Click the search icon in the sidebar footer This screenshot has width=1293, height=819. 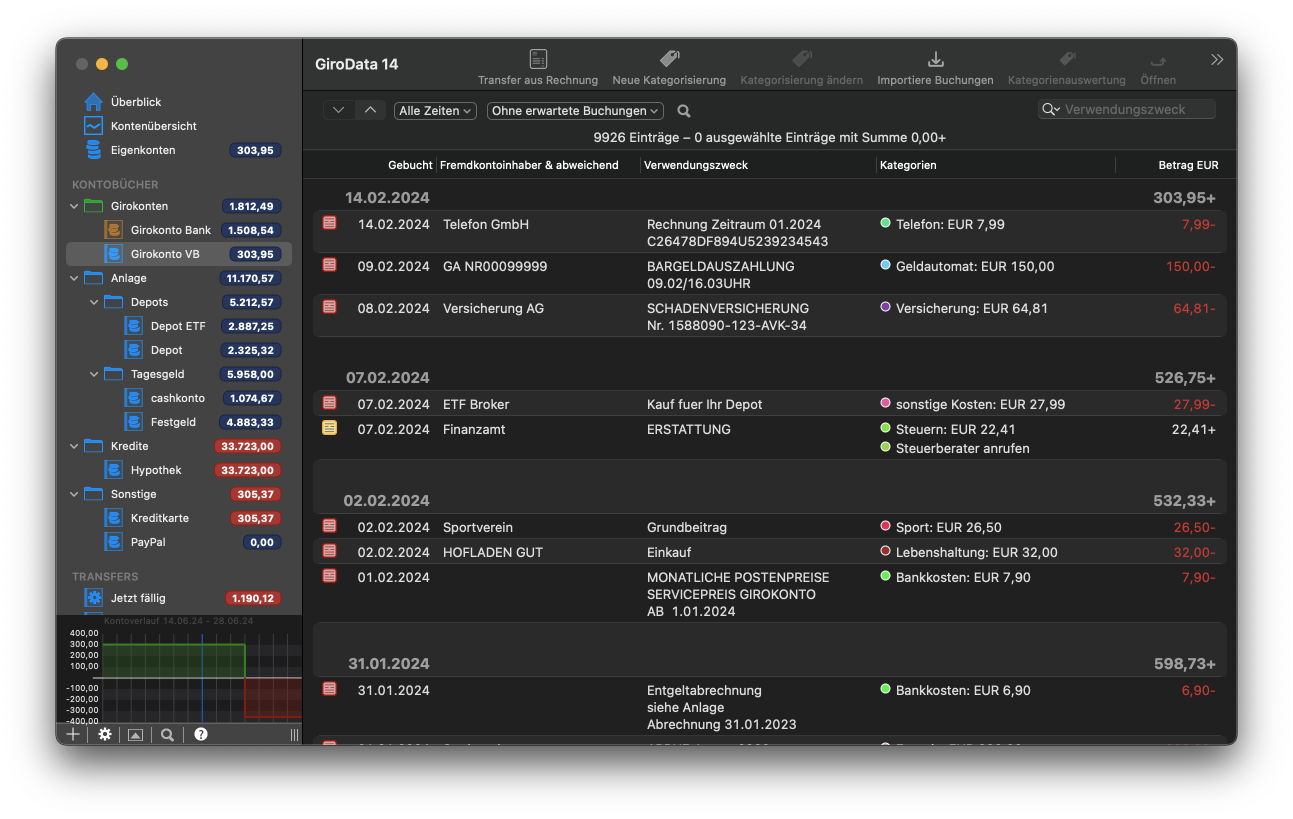point(167,734)
